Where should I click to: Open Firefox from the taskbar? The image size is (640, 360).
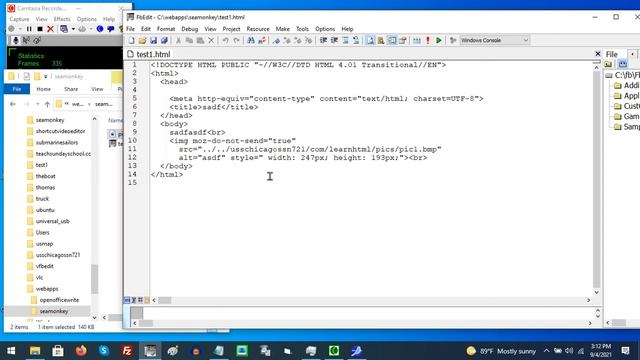point(81,351)
